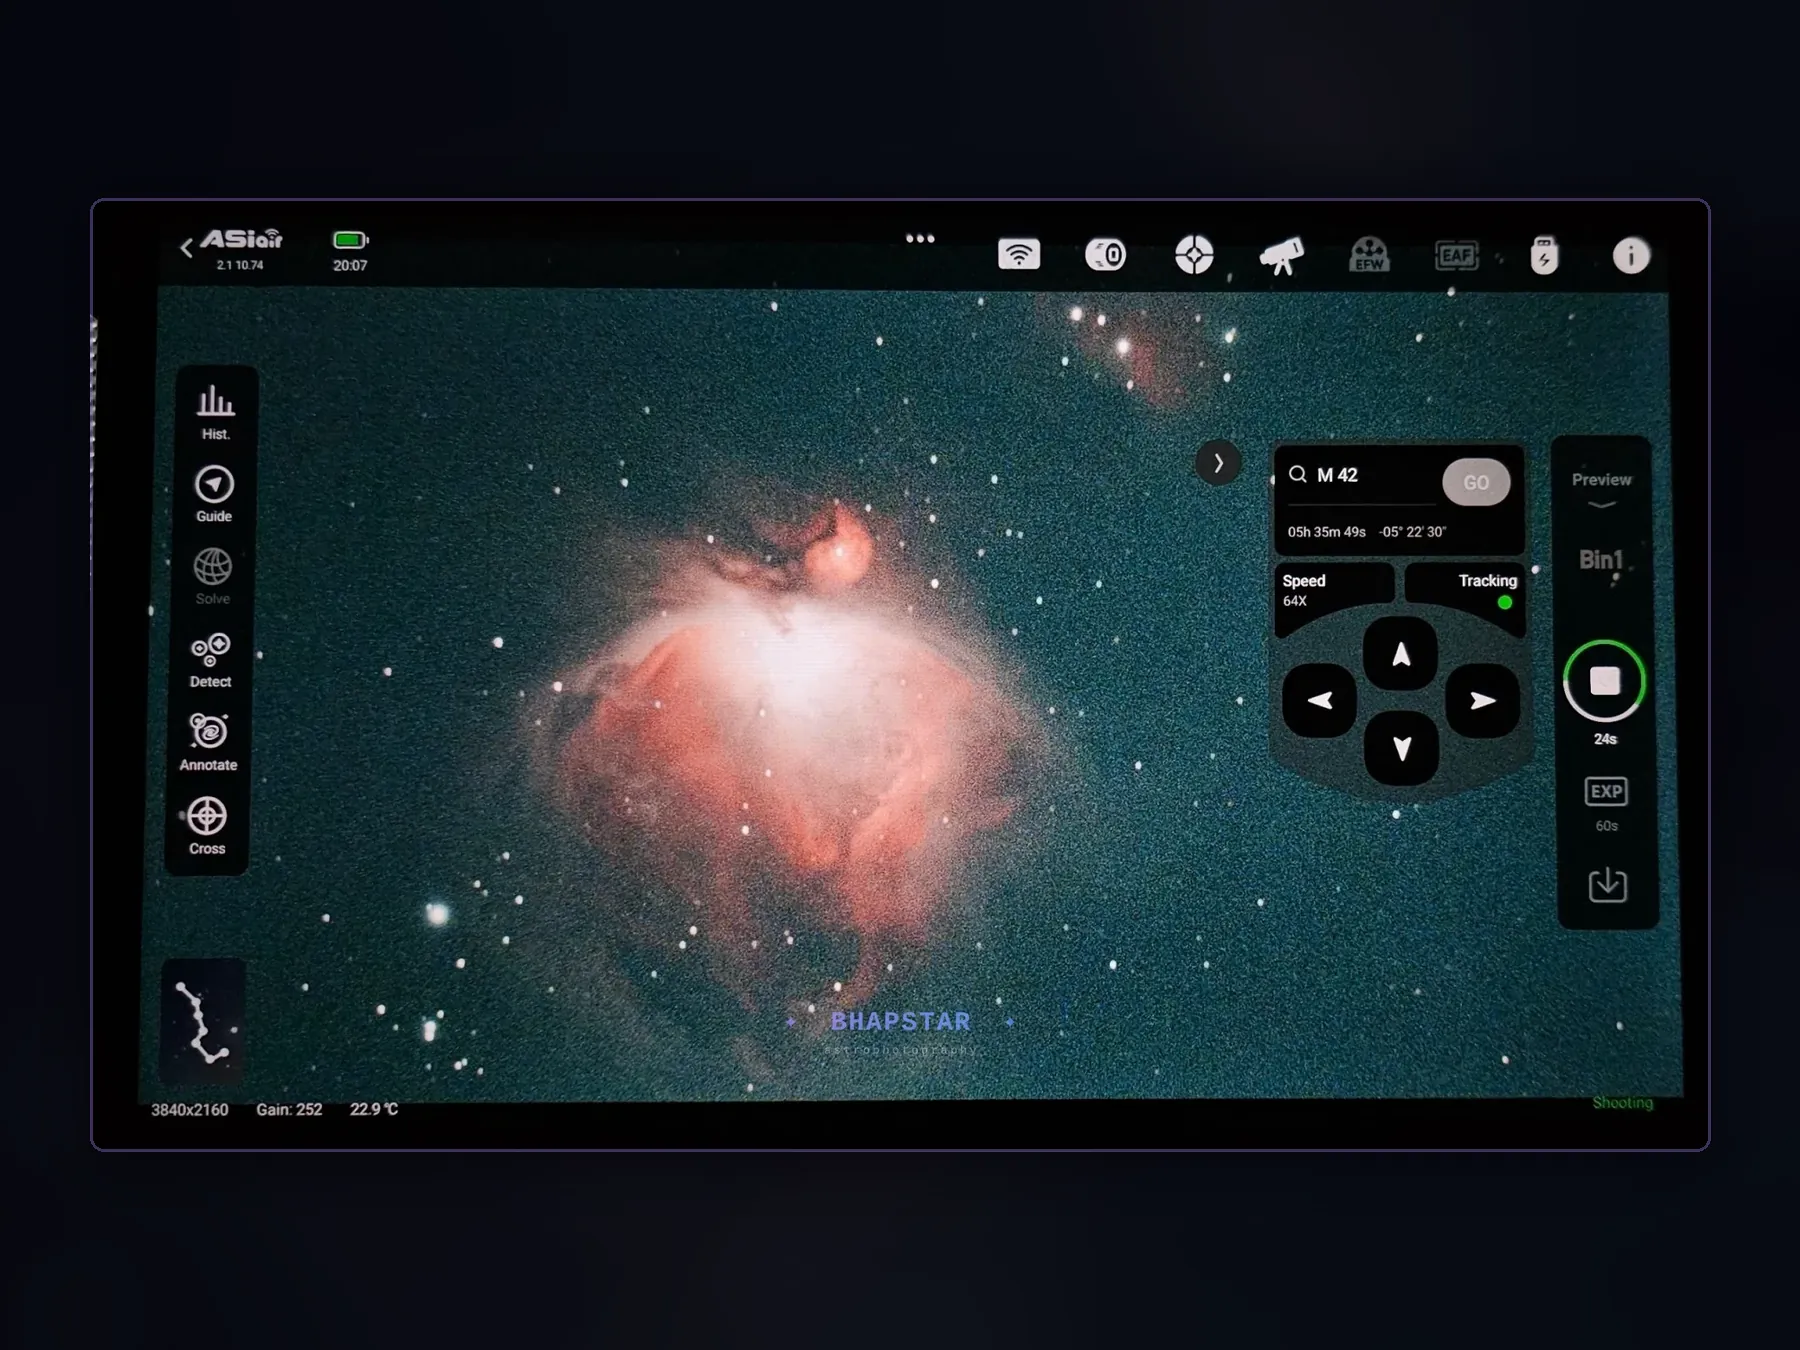The image size is (1800, 1350).
Task: Slew mount down arrow
Action: pos(1402,748)
